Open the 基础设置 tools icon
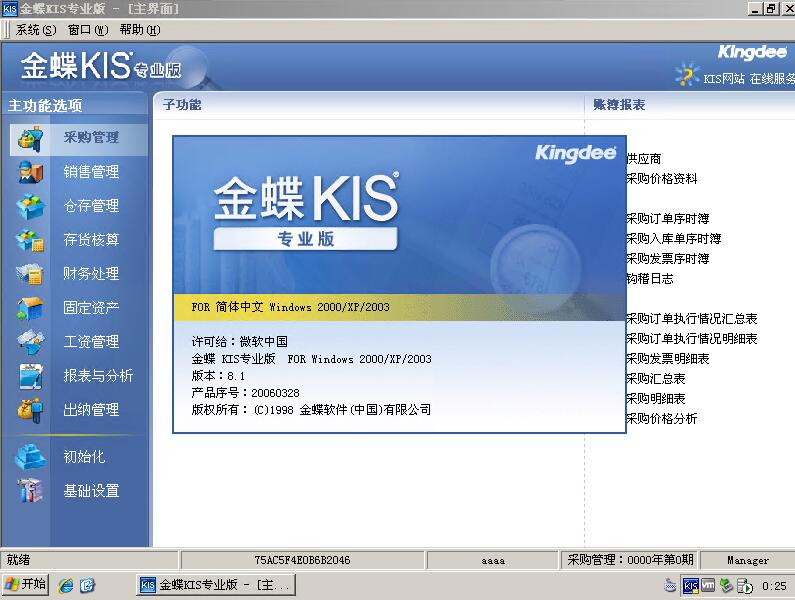795x600 pixels. coord(30,491)
